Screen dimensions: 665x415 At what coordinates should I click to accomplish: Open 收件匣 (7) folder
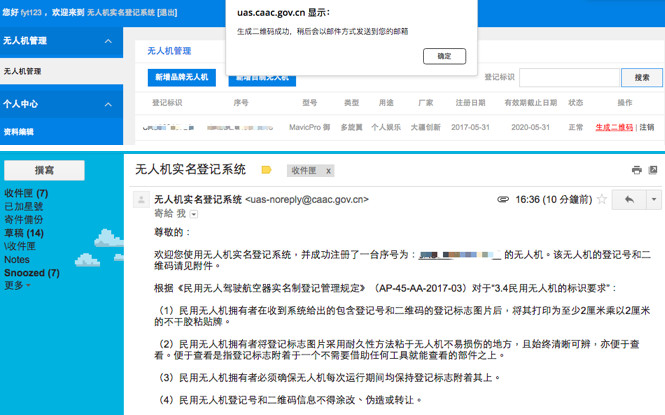pyautogui.click(x=26, y=193)
